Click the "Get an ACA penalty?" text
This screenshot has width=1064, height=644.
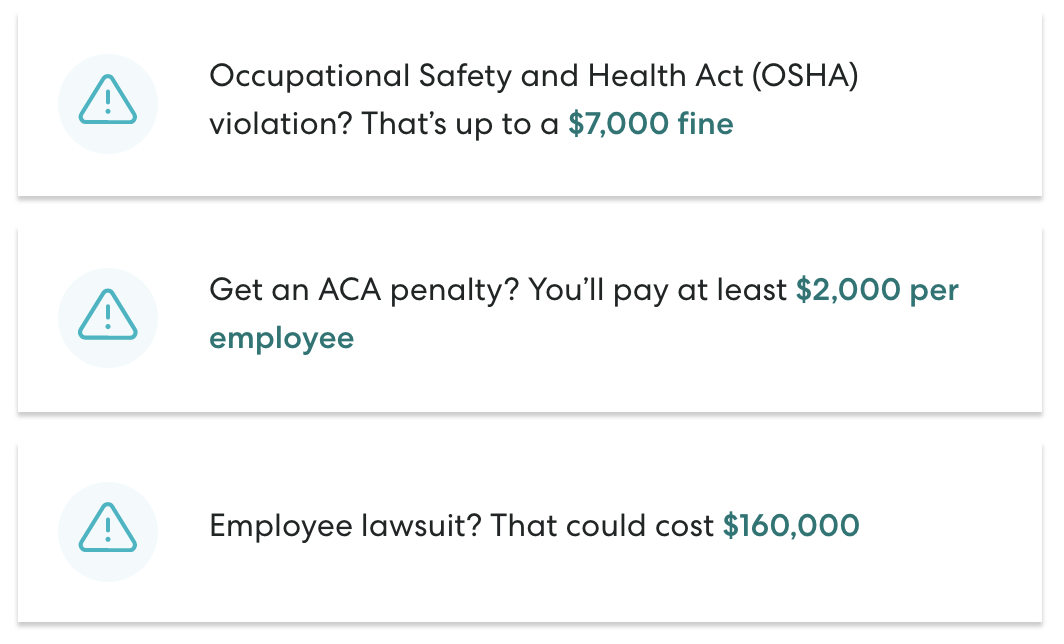tap(364, 290)
